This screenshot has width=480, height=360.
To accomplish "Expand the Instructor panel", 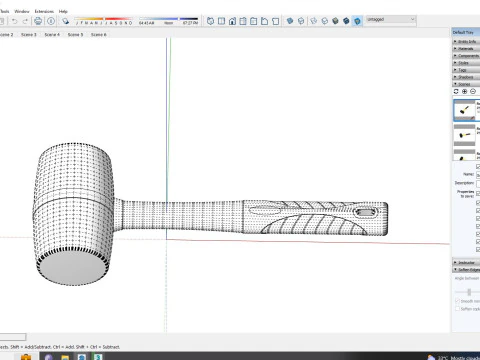I will (x=466, y=263).
